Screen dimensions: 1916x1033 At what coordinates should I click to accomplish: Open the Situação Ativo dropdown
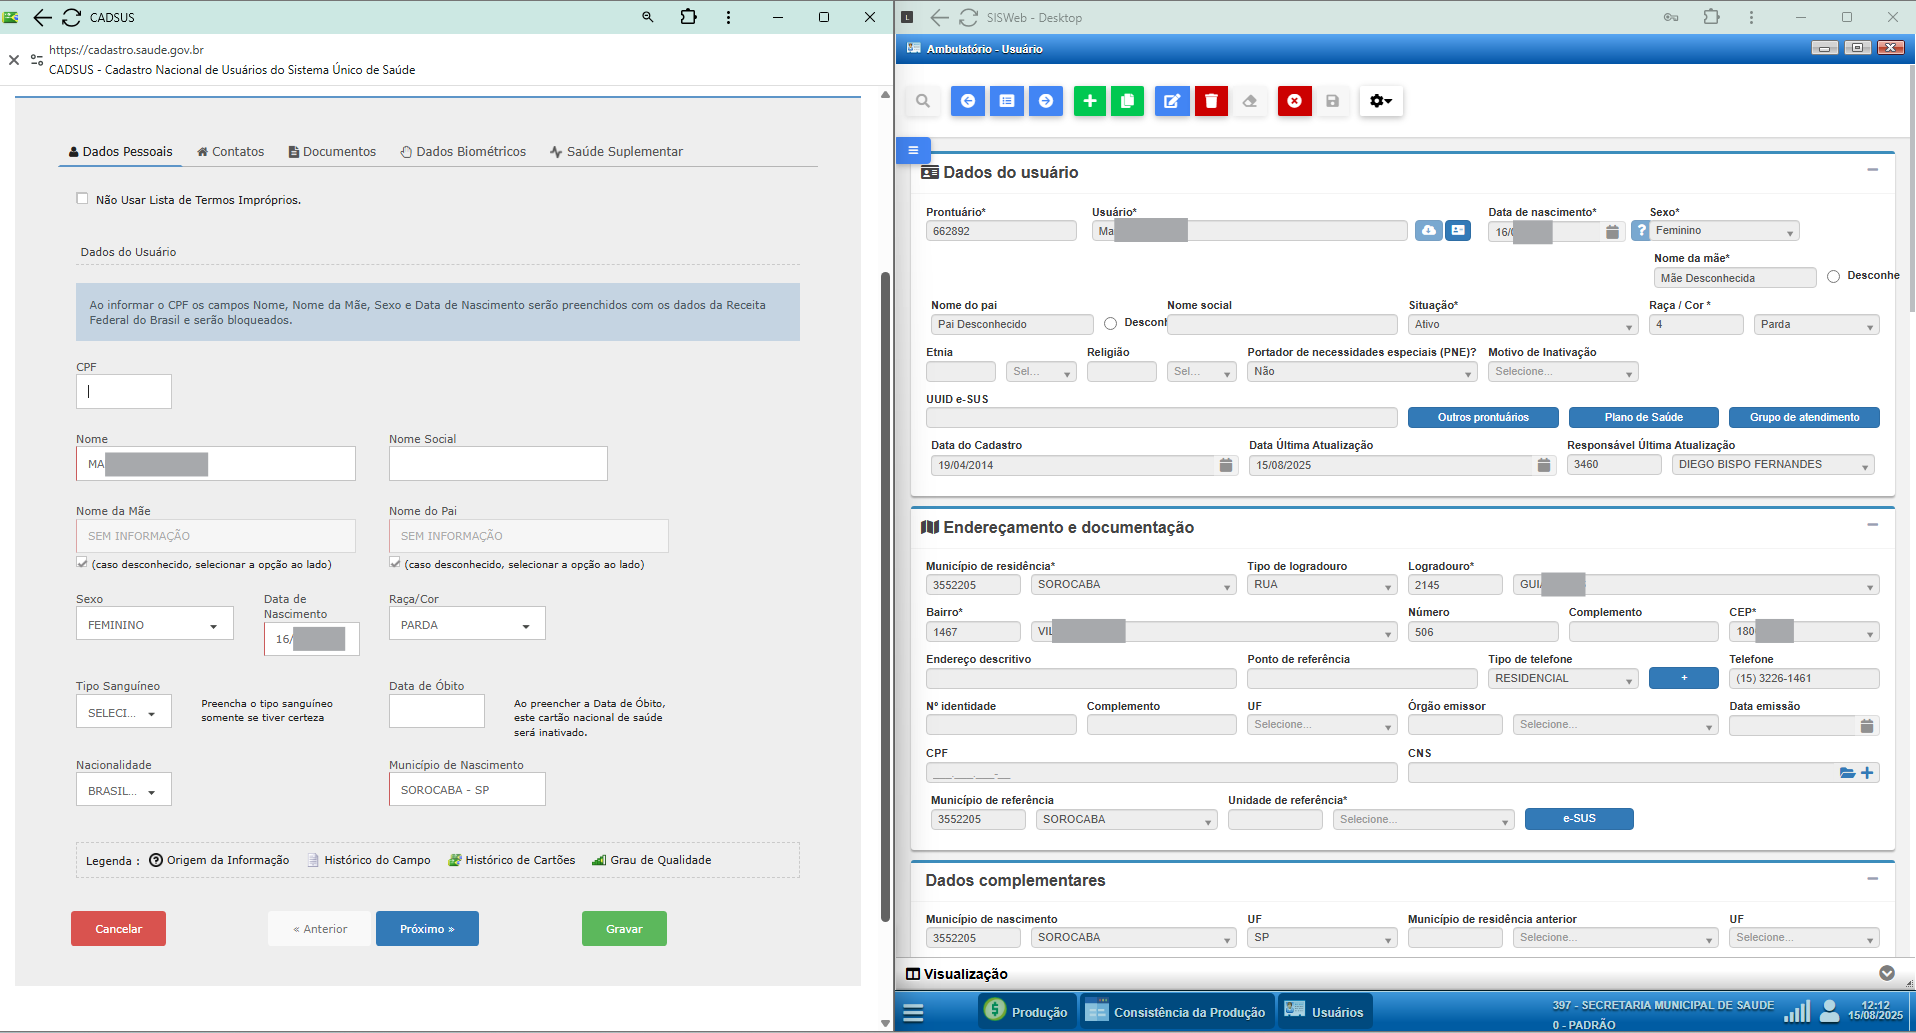pyautogui.click(x=1522, y=325)
